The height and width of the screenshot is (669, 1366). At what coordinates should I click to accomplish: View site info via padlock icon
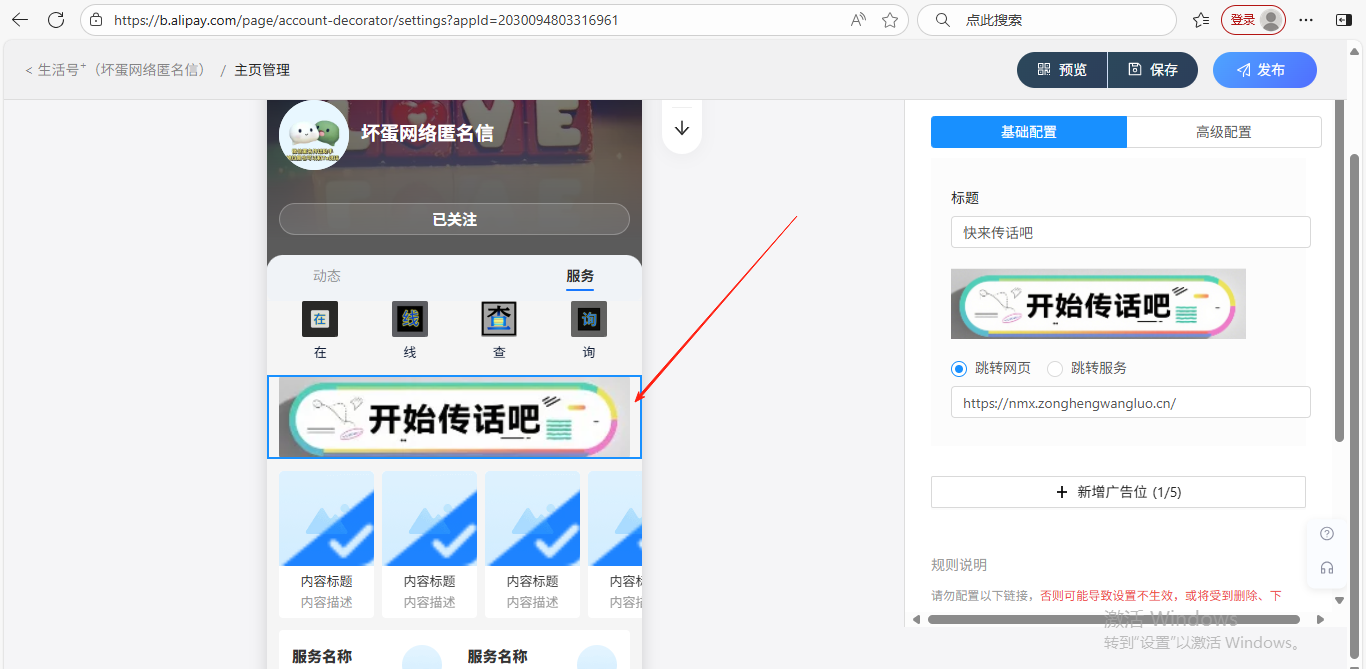click(x=96, y=20)
